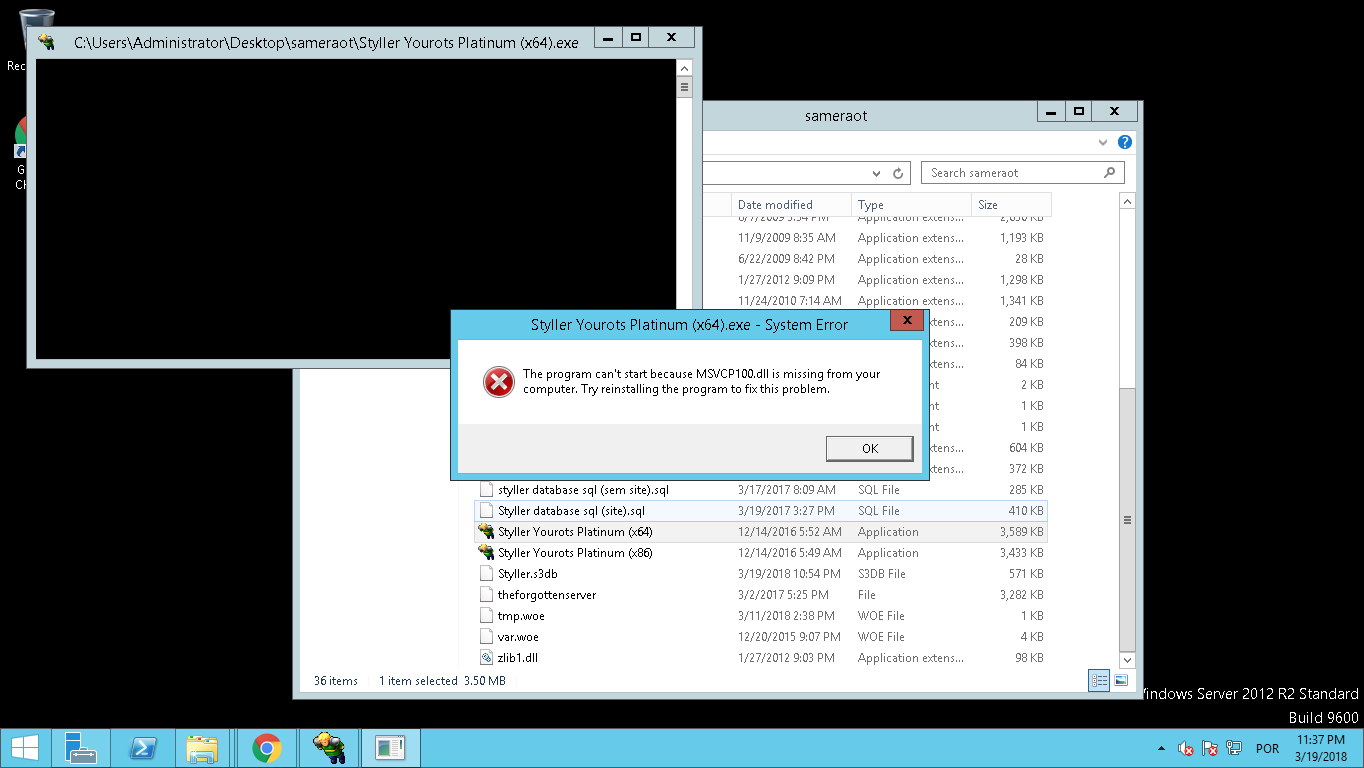This screenshot has height=768, width=1364.
Task: Show hidden tray icons arrow
Action: pos(1161,748)
